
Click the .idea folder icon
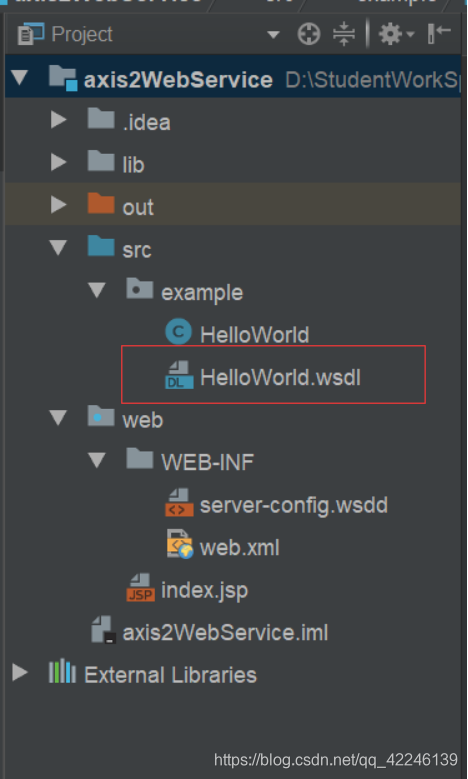point(101,119)
